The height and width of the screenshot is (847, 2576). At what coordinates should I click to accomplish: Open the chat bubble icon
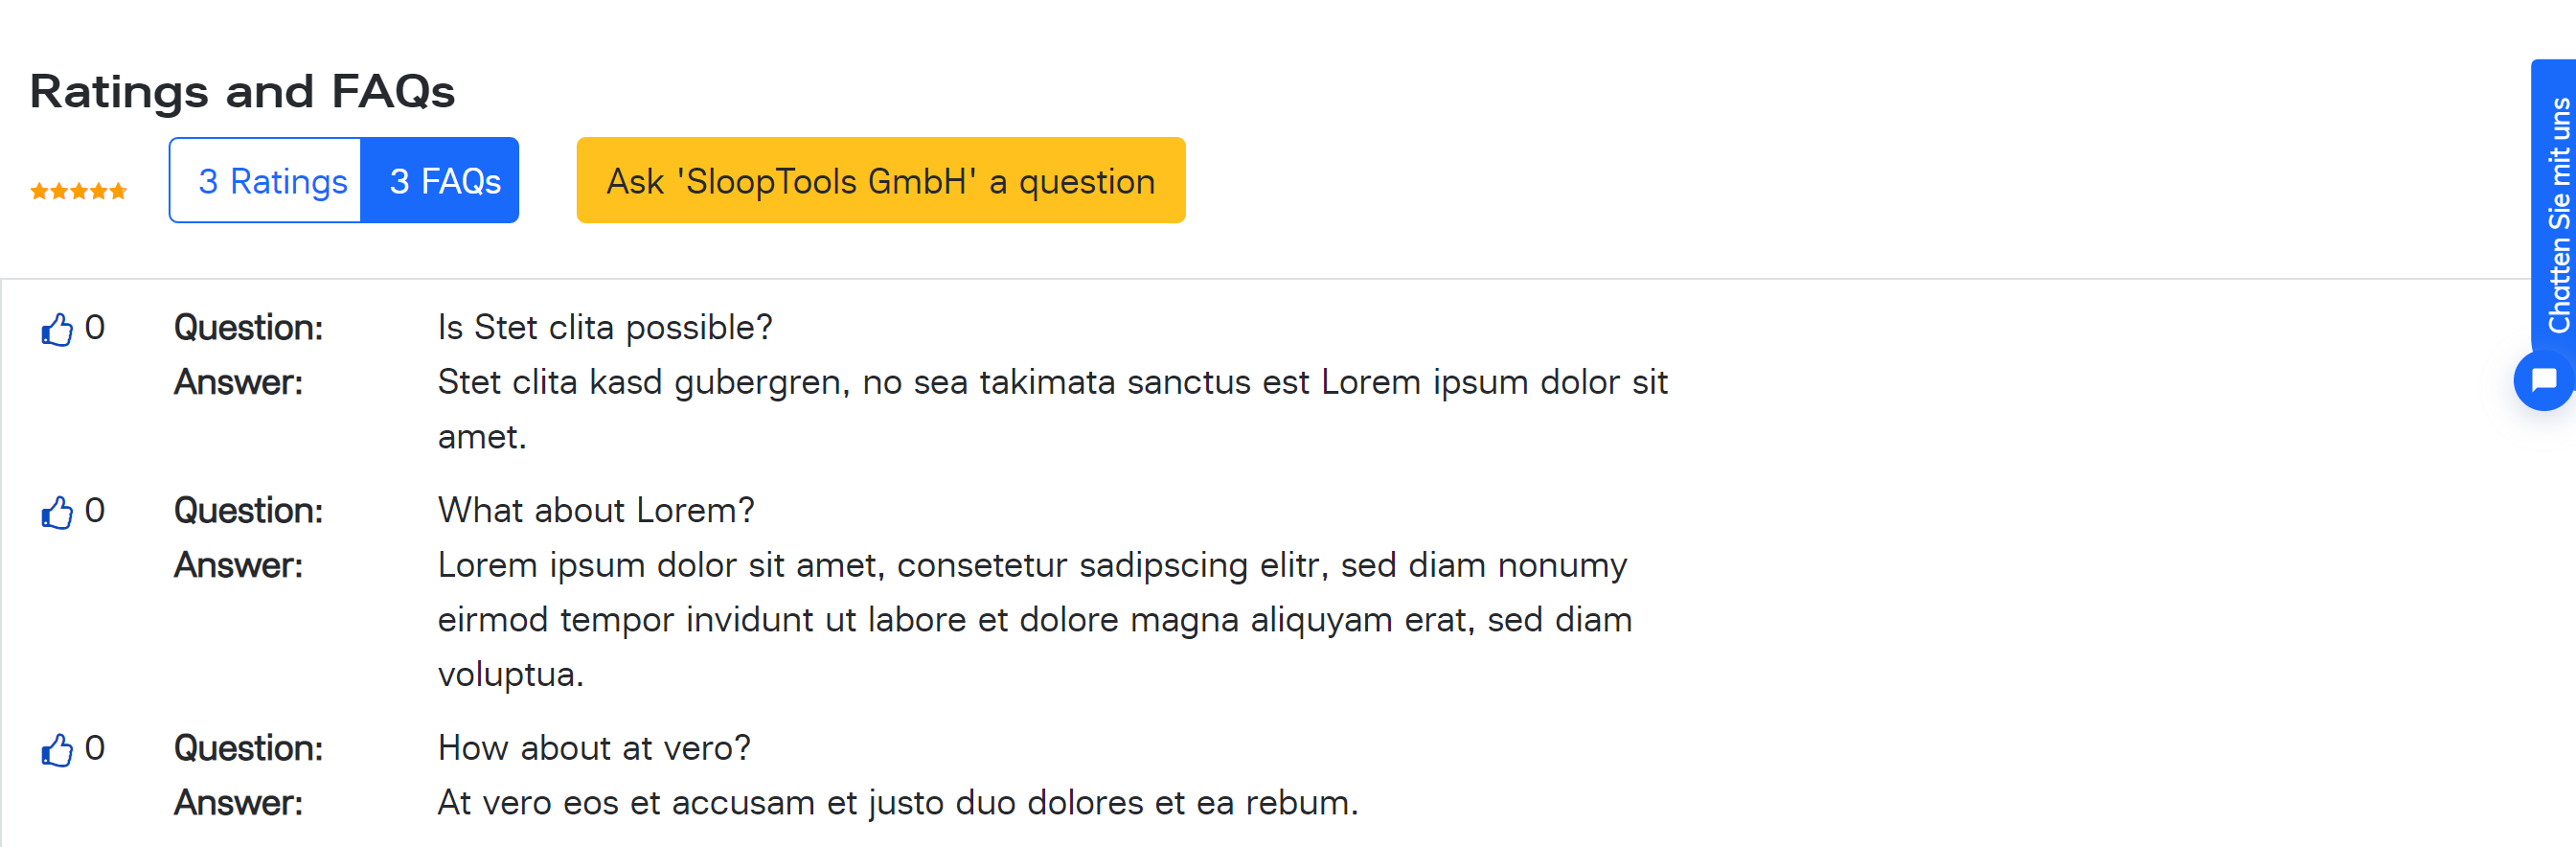(2544, 380)
